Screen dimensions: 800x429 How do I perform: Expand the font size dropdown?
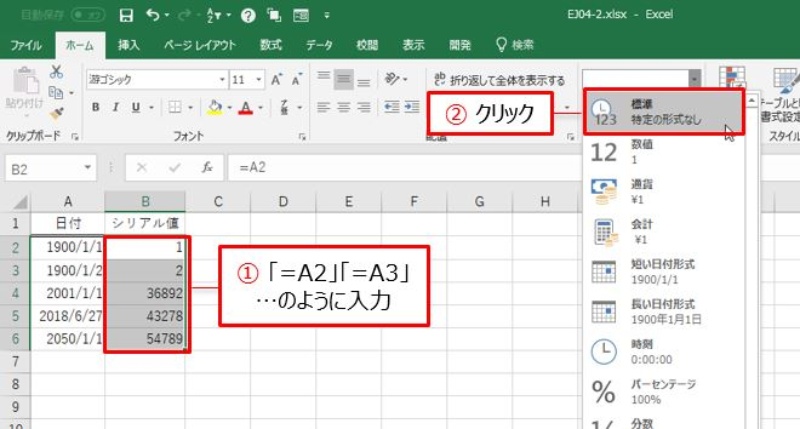pos(255,79)
